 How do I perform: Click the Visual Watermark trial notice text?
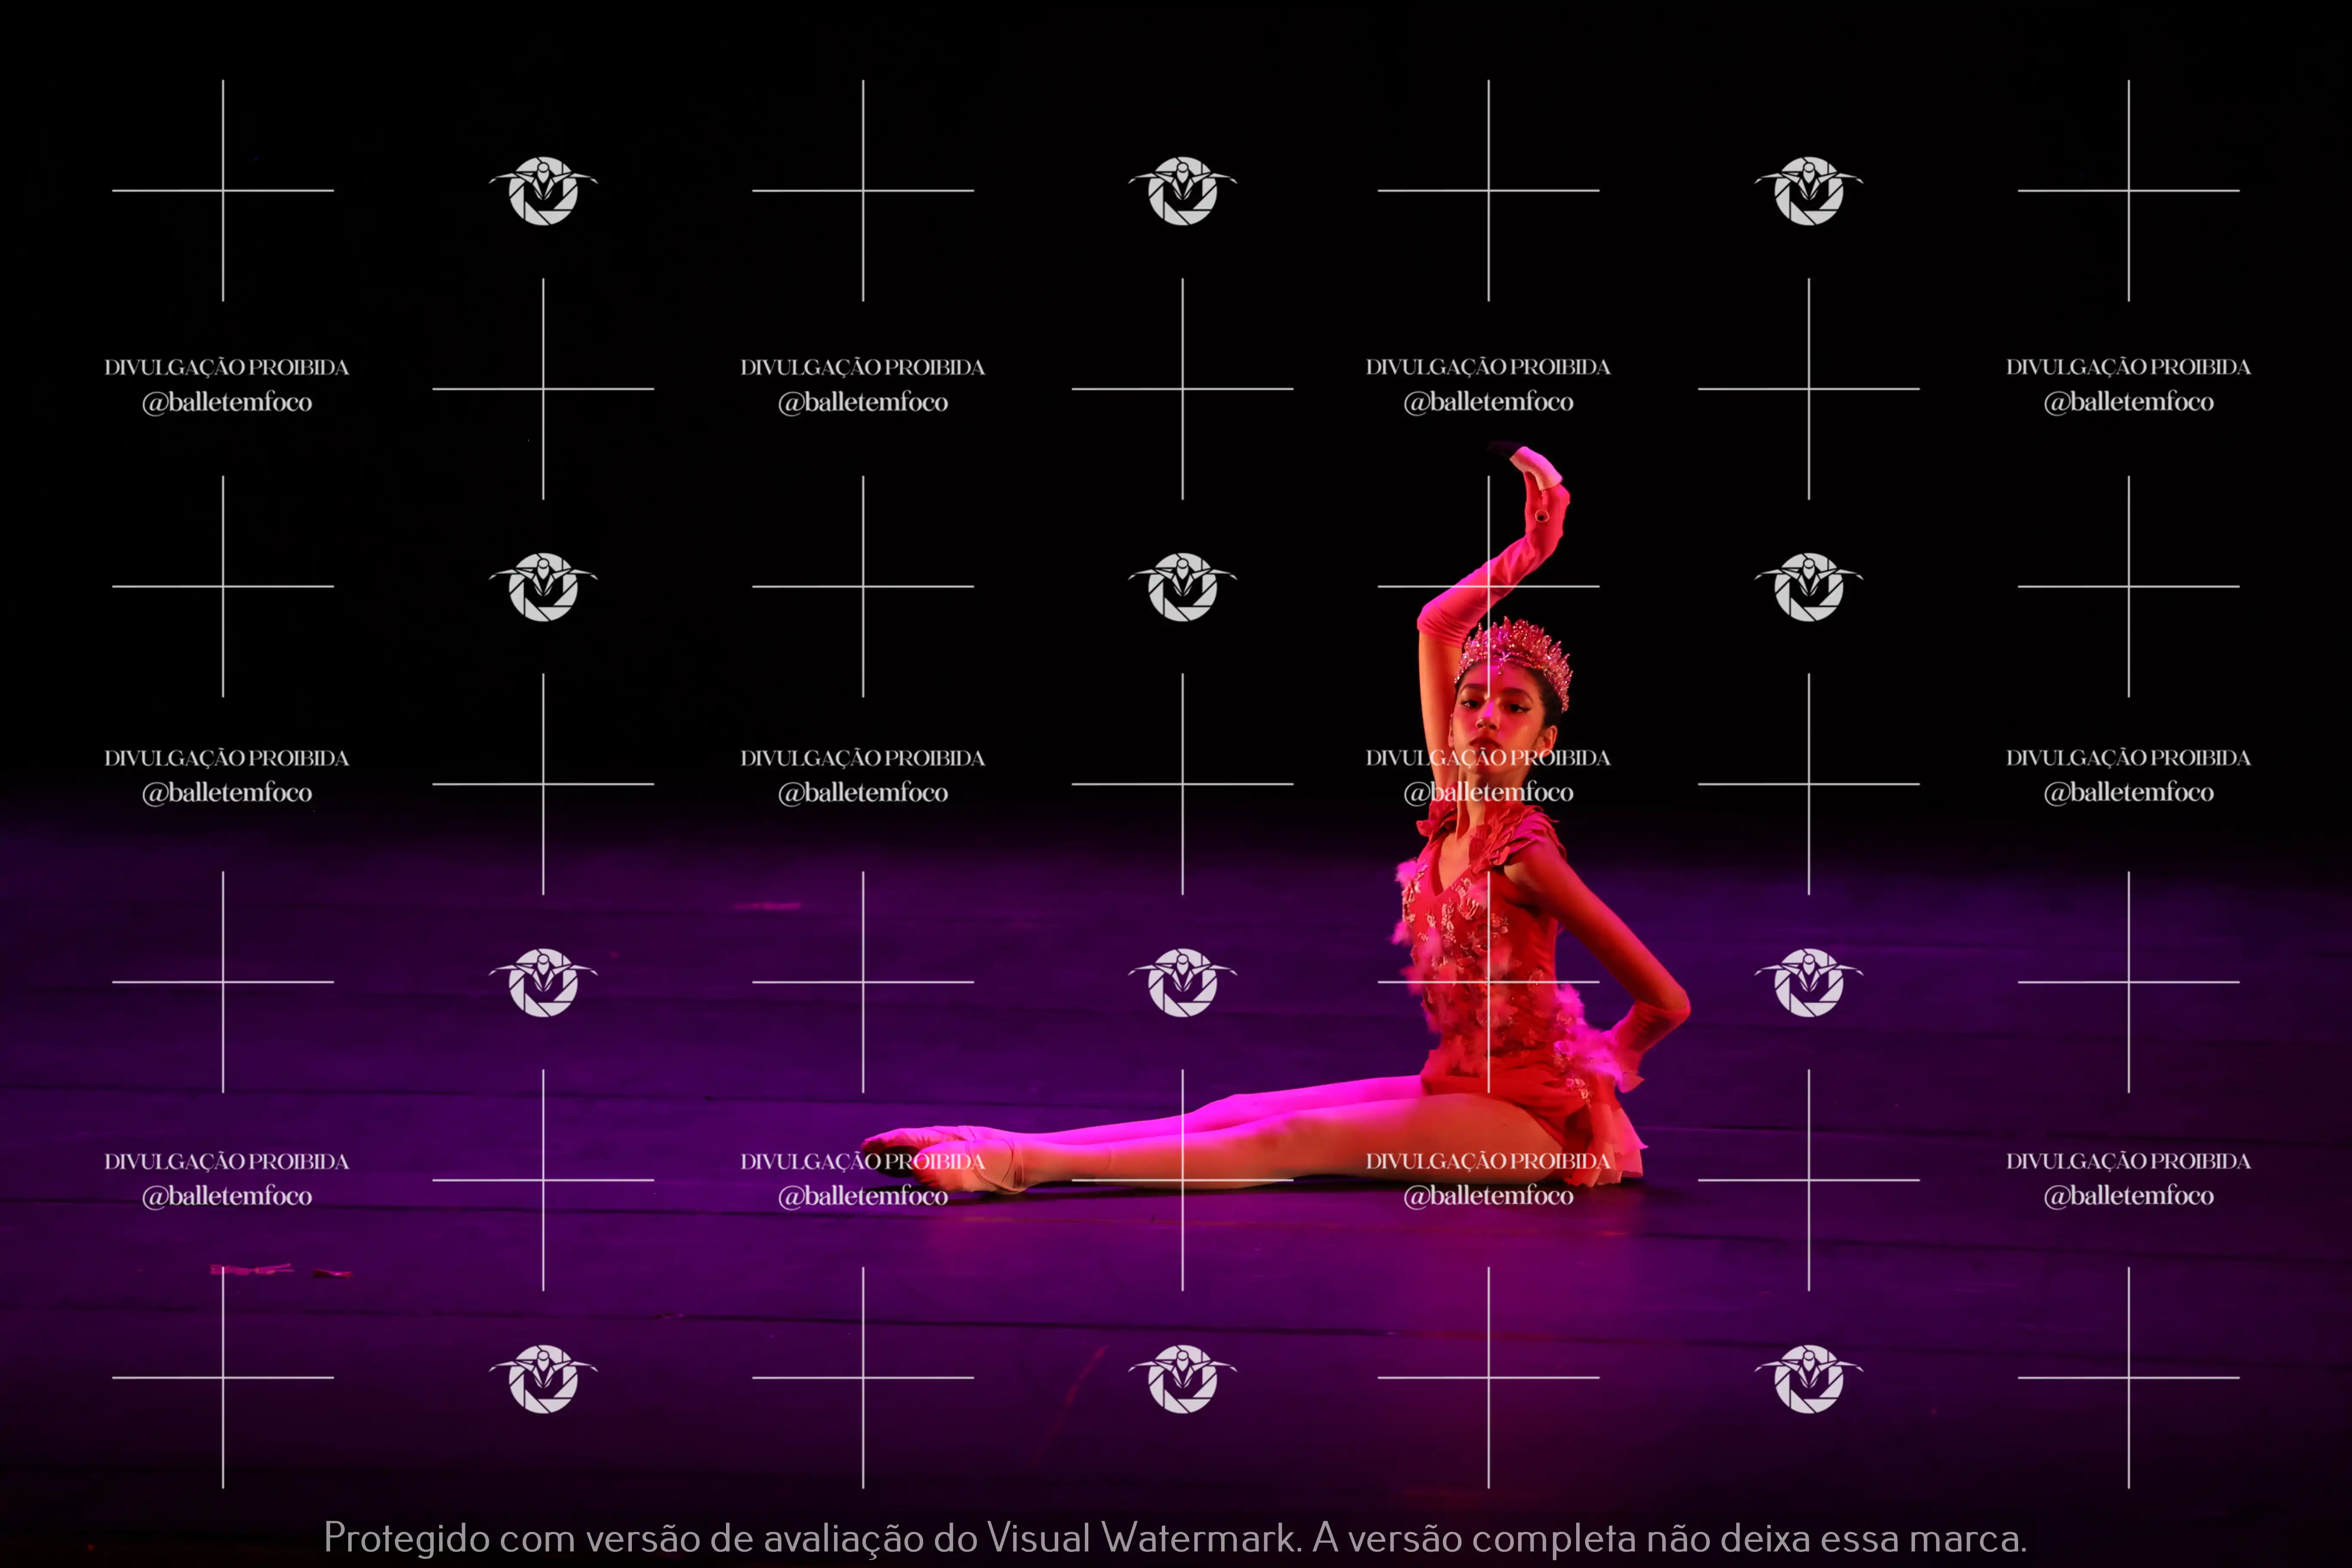(x=1175, y=1537)
